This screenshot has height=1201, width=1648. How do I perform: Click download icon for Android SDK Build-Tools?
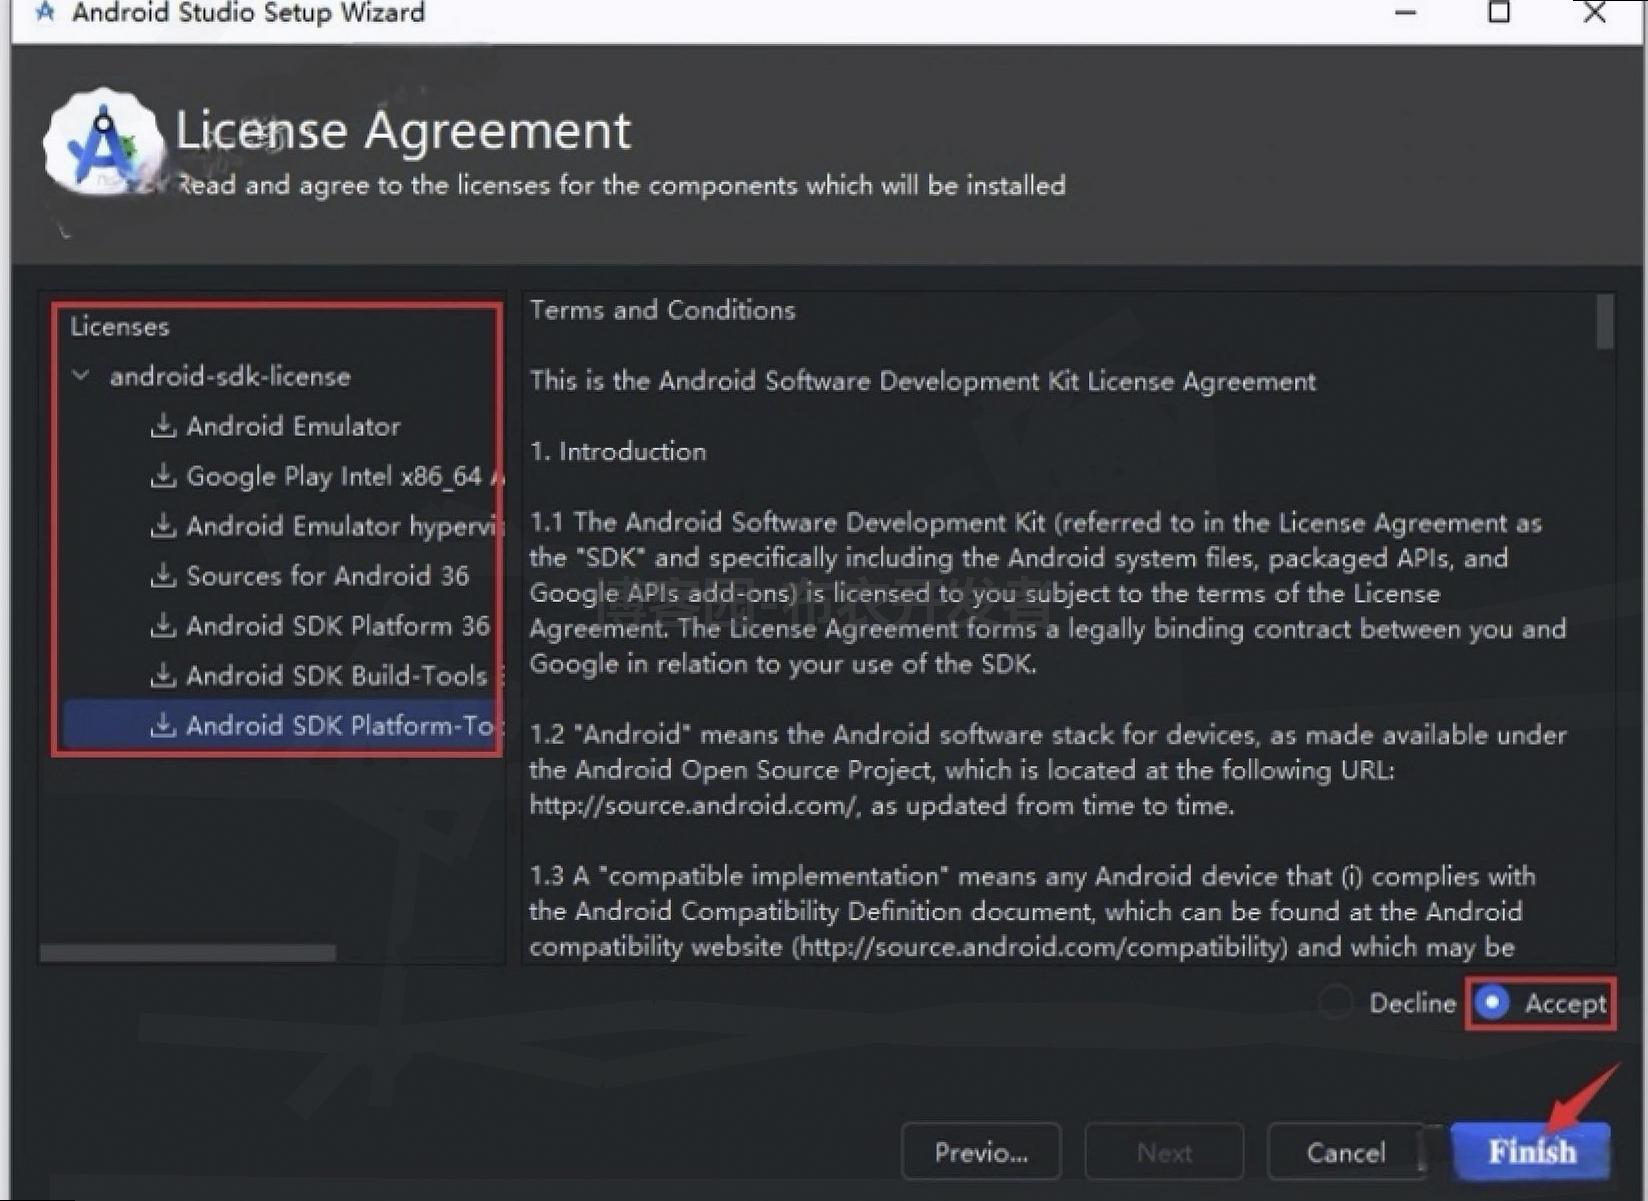click(163, 676)
